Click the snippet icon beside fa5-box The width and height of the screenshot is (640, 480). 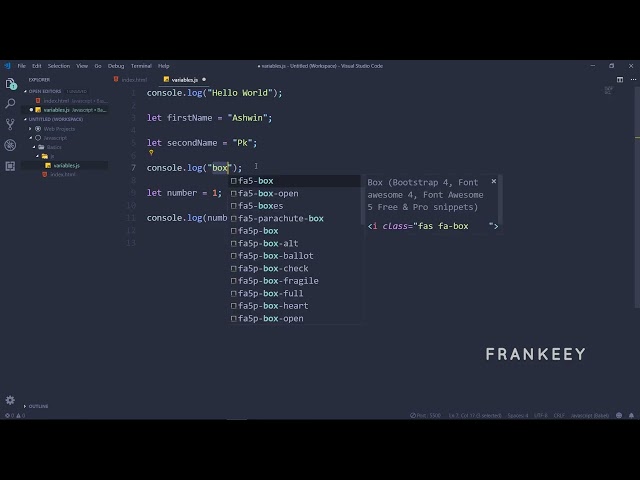[233, 181]
